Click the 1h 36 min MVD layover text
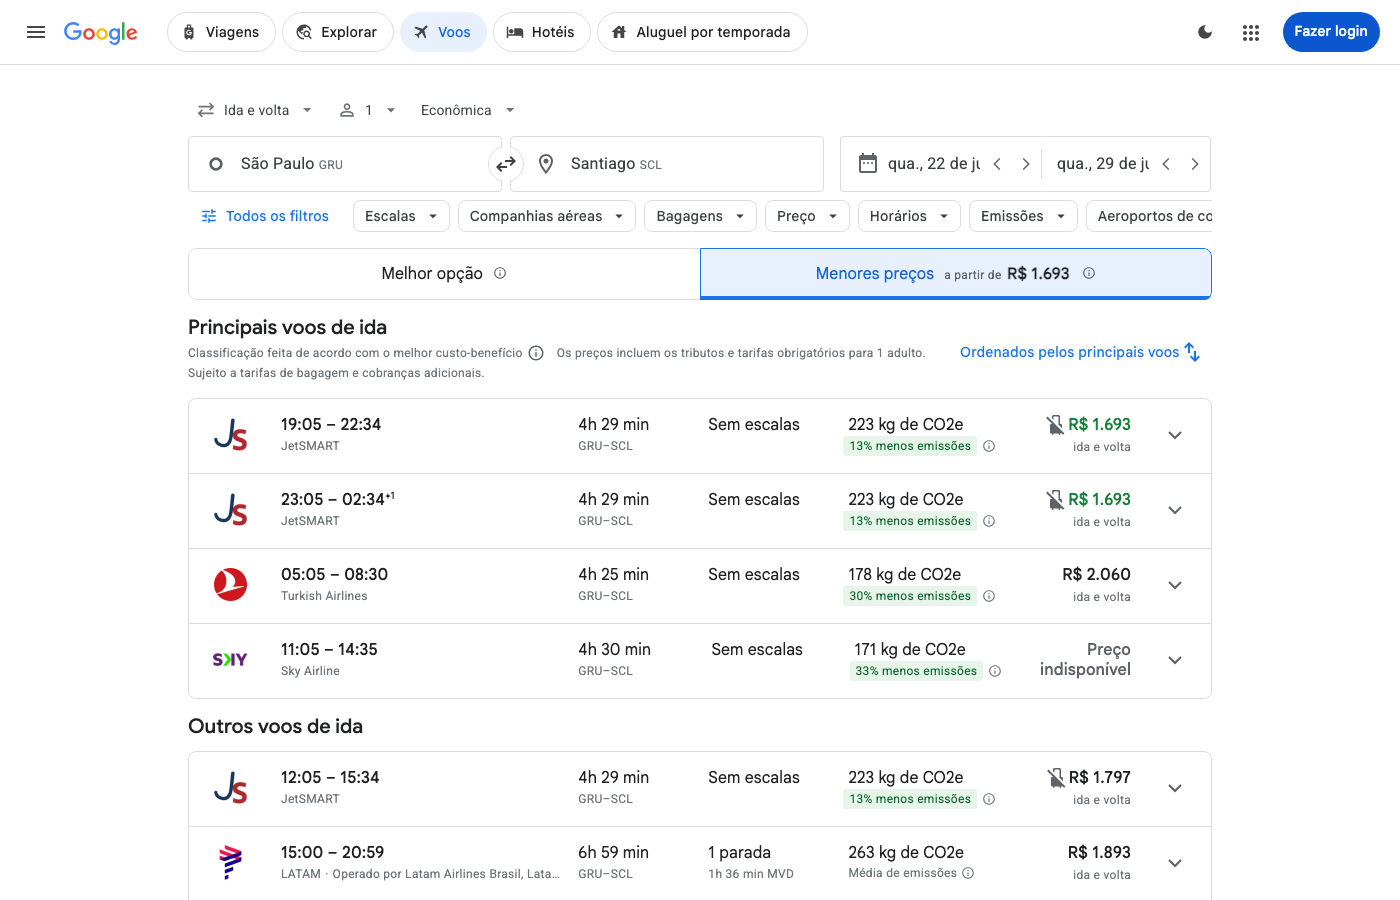This screenshot has height=900, width=1400. coord(751,874)
